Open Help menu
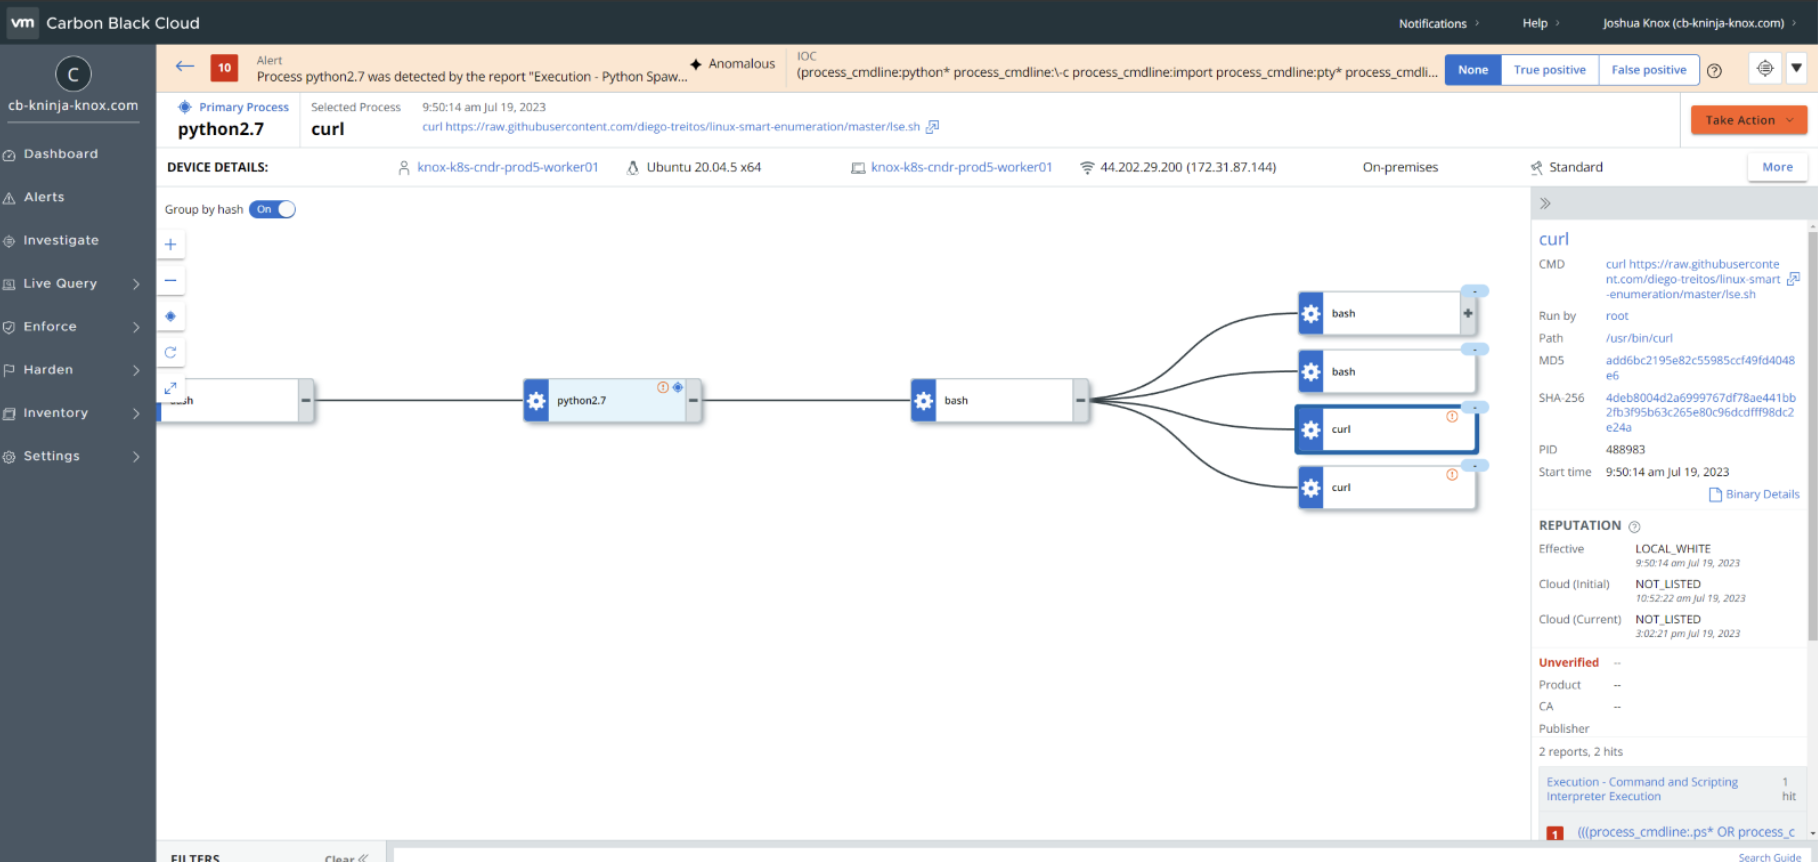1818x862 pixels. click(1540, 23)
